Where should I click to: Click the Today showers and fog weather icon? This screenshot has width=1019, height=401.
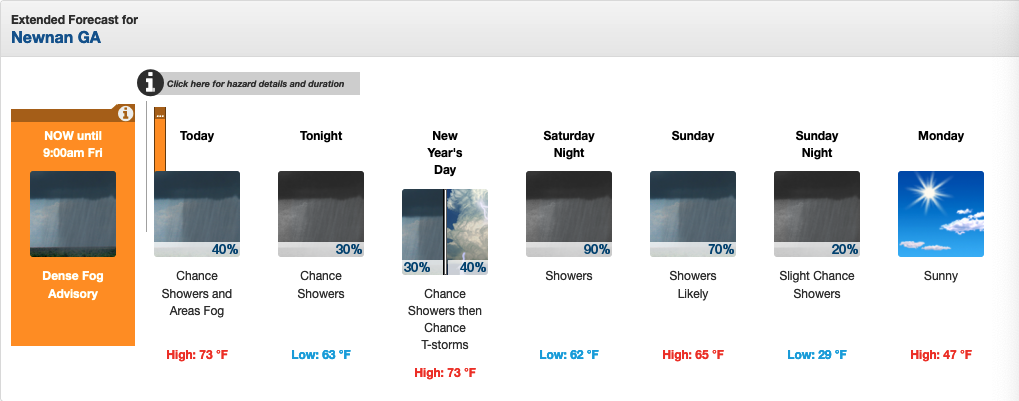pyautogui.click(x=197, y=214)
